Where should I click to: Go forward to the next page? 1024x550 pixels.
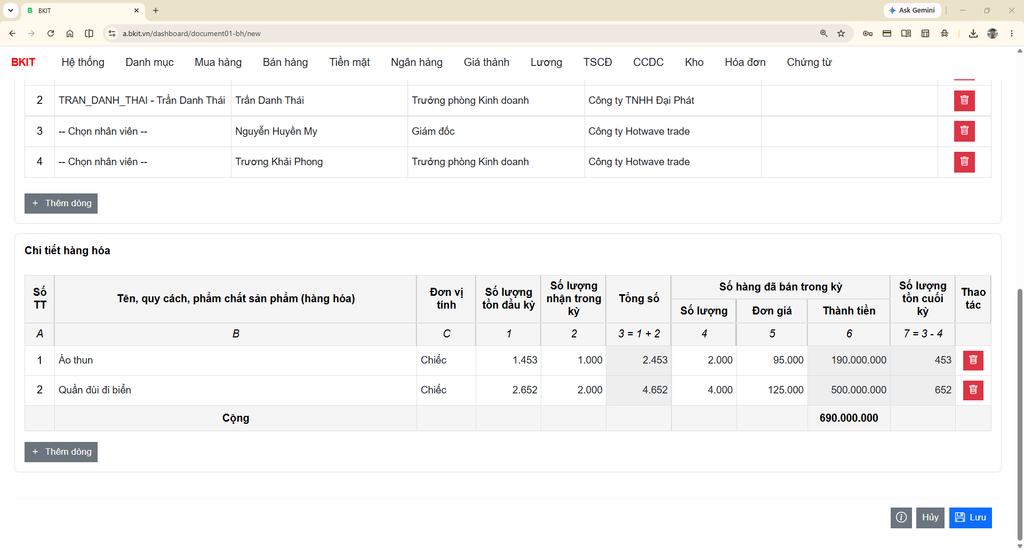click(31, 33)
